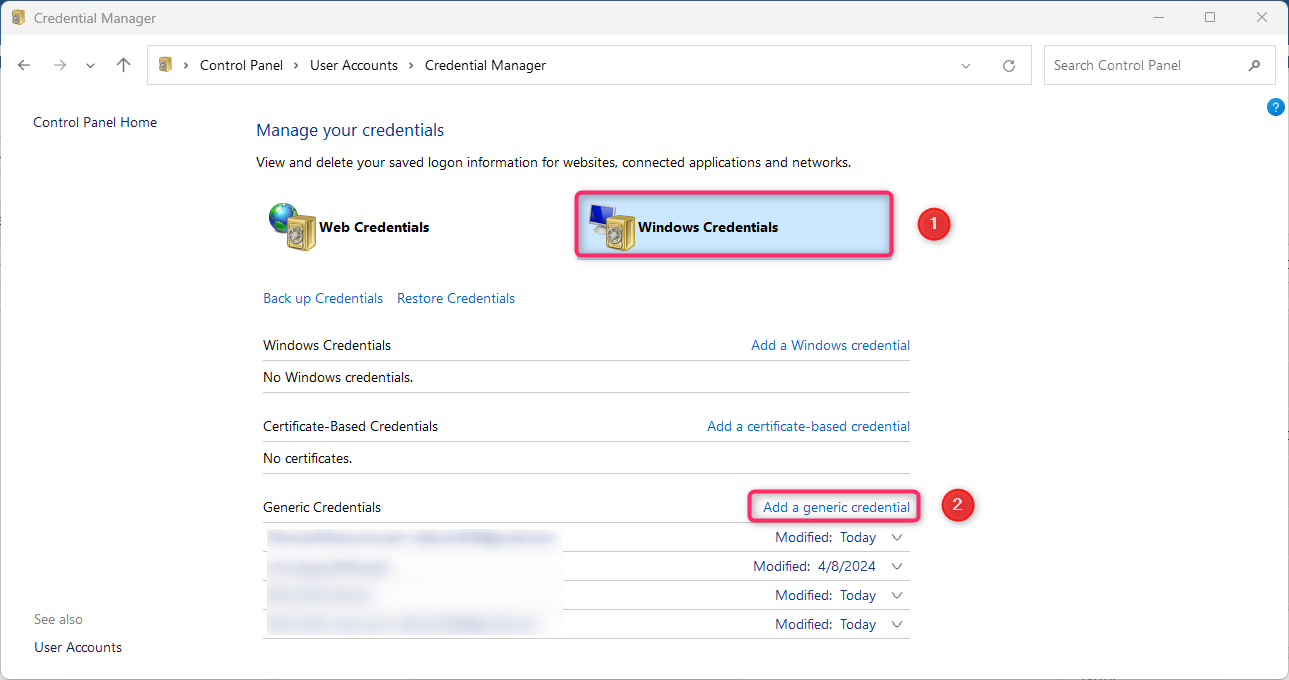This screenshot has width=1289, height=680.
Task: Click the back navigation arrow
Action: tap(24, 65)
